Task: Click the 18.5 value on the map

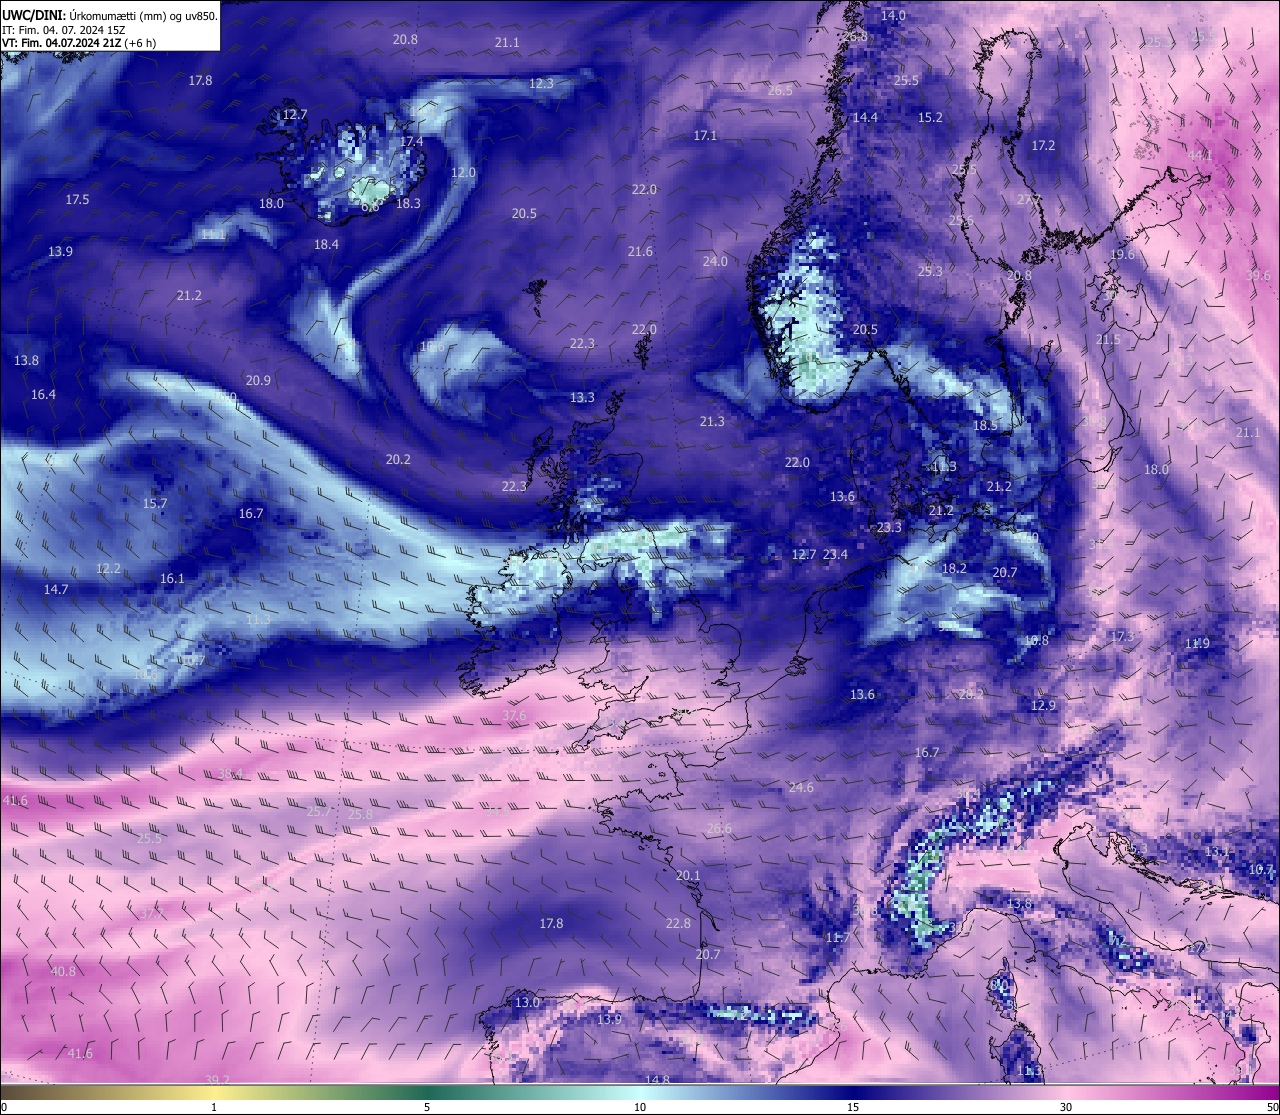Action: click(985, 426)
